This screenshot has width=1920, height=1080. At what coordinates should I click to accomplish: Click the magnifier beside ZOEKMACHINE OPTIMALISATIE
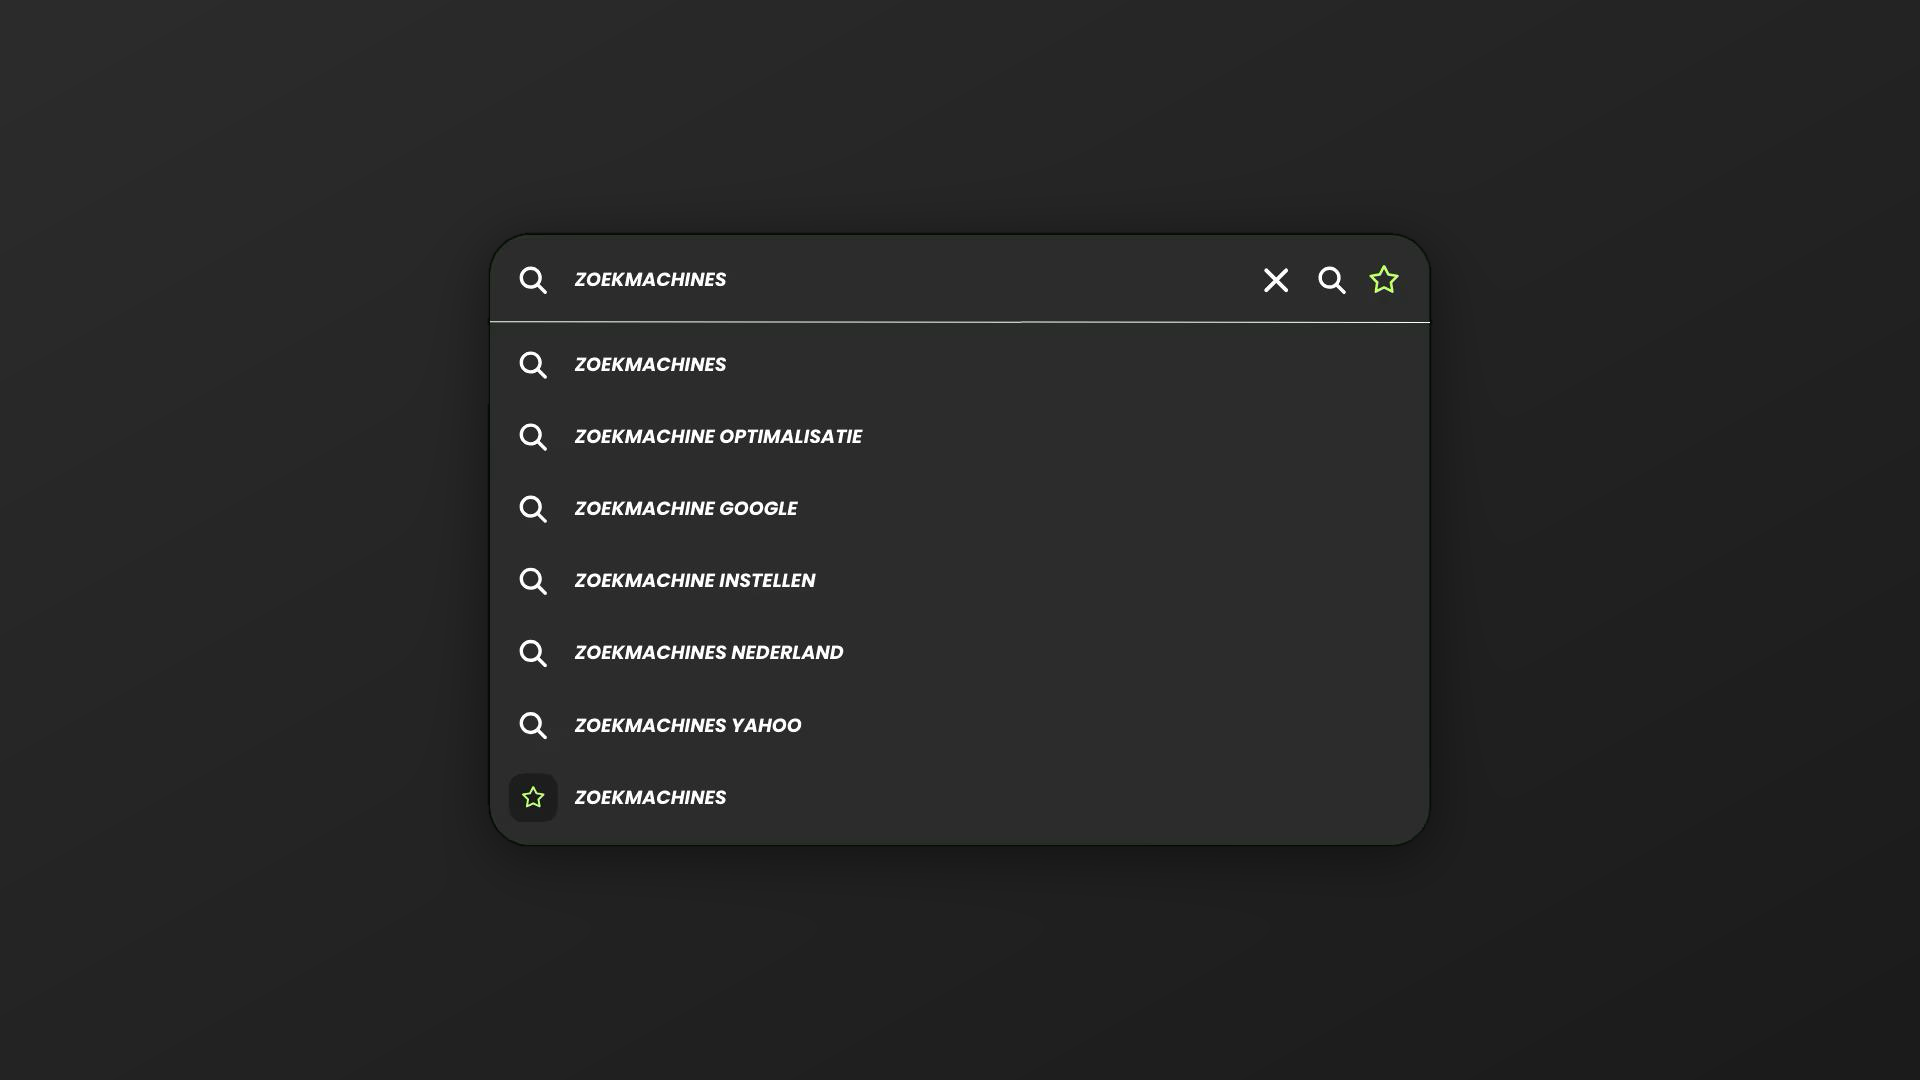533,437
